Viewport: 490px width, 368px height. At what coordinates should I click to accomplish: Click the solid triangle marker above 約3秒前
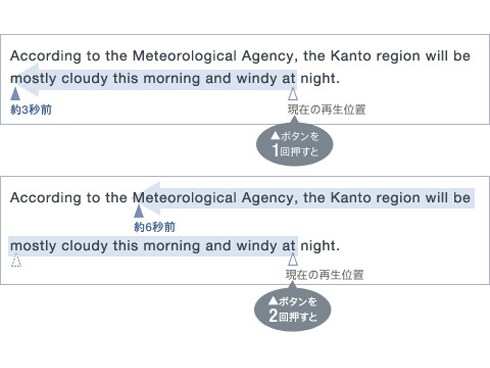pos(15,94)
